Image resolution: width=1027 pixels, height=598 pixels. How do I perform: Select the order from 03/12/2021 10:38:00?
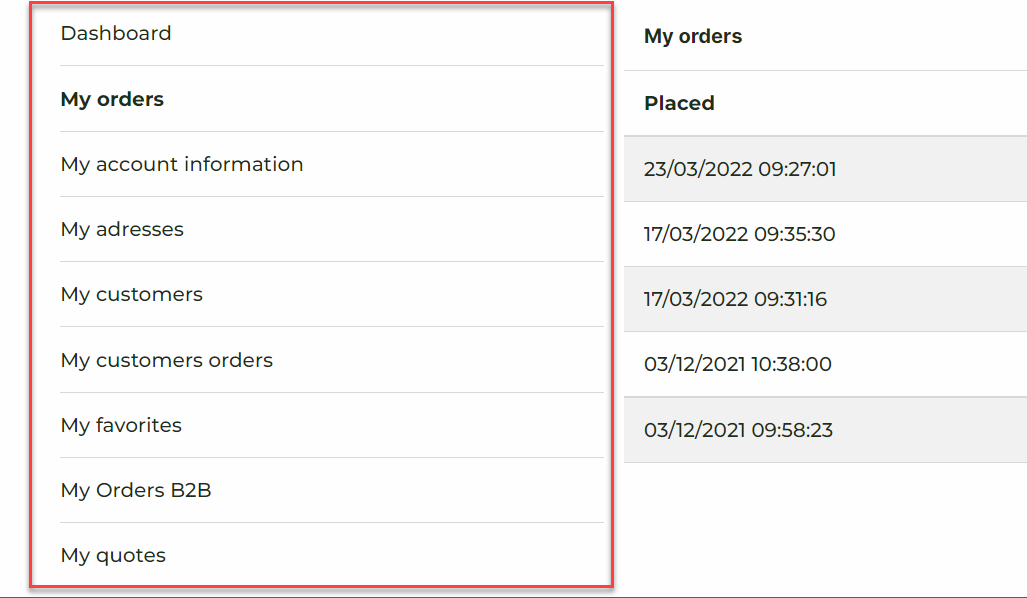737,364
